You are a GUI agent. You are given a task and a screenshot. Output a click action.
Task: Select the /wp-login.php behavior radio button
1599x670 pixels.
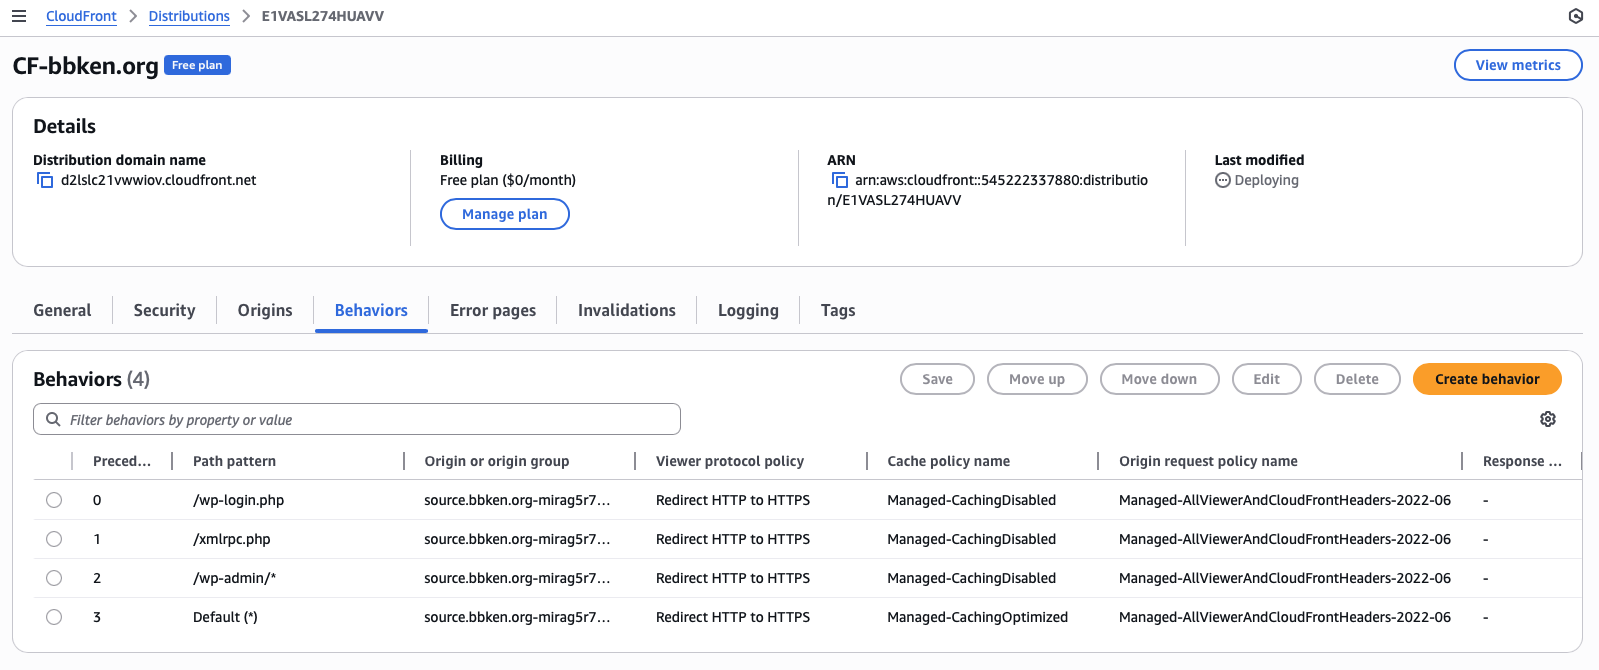click(x=54, y=500)
